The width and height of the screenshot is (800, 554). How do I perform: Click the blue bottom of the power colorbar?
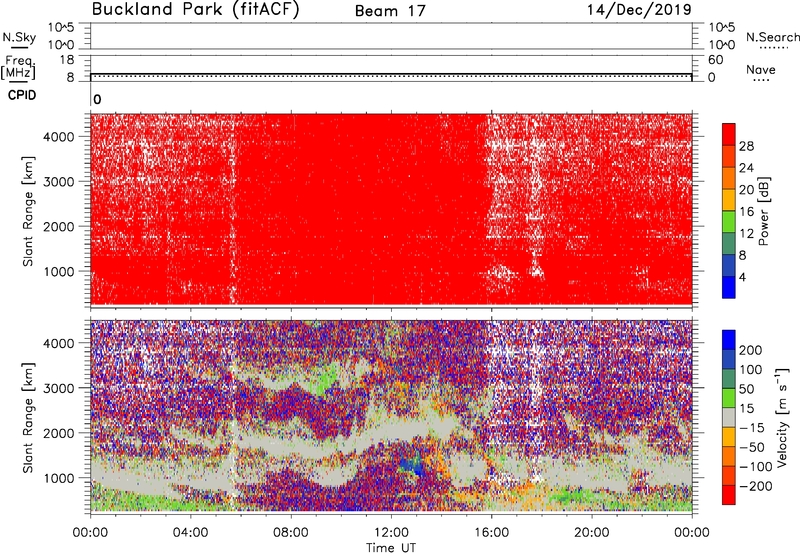coord(729,288)
